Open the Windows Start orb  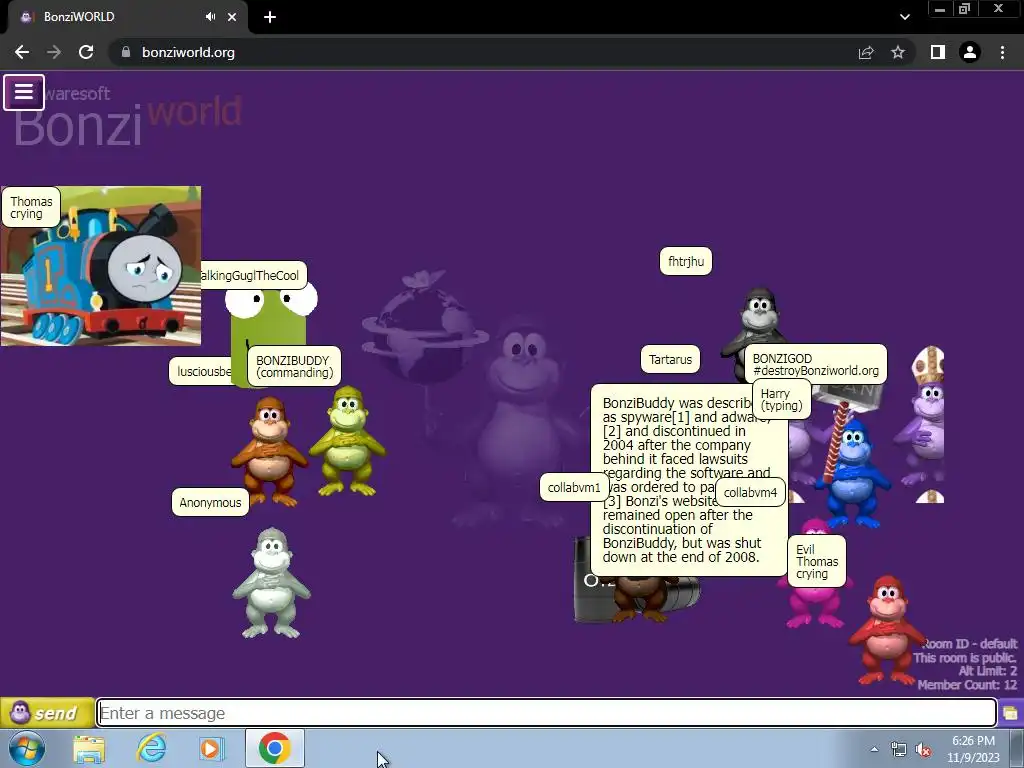26,748
